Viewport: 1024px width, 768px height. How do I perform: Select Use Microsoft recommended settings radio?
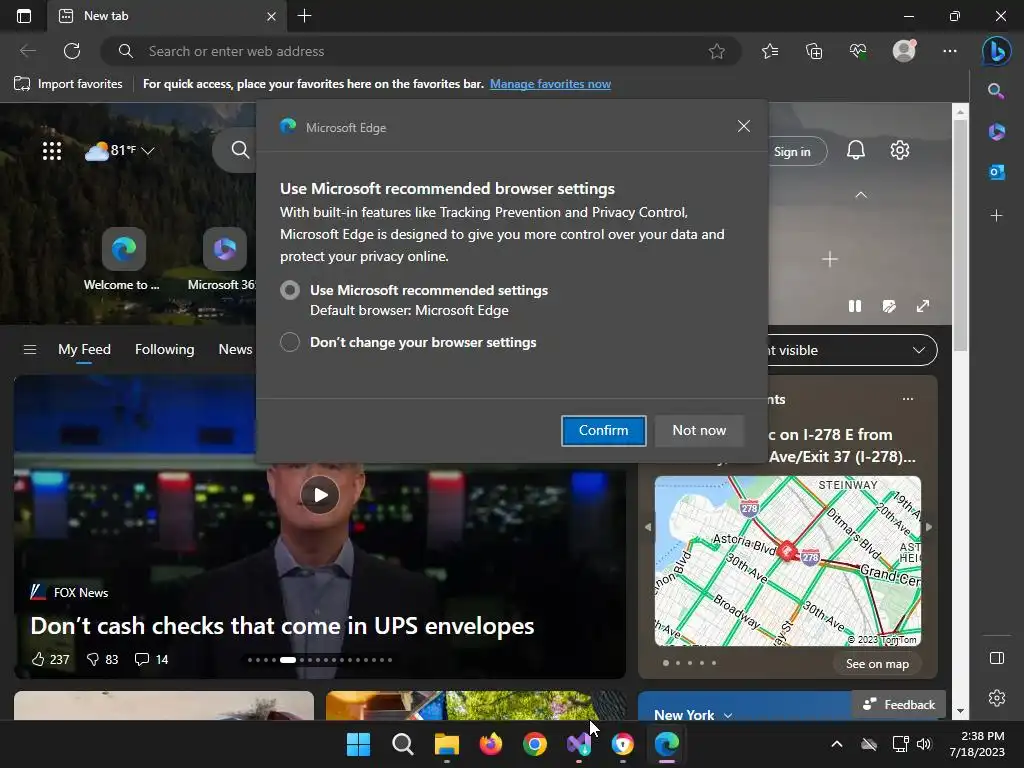pyautogui.click(x=290, y=290)
